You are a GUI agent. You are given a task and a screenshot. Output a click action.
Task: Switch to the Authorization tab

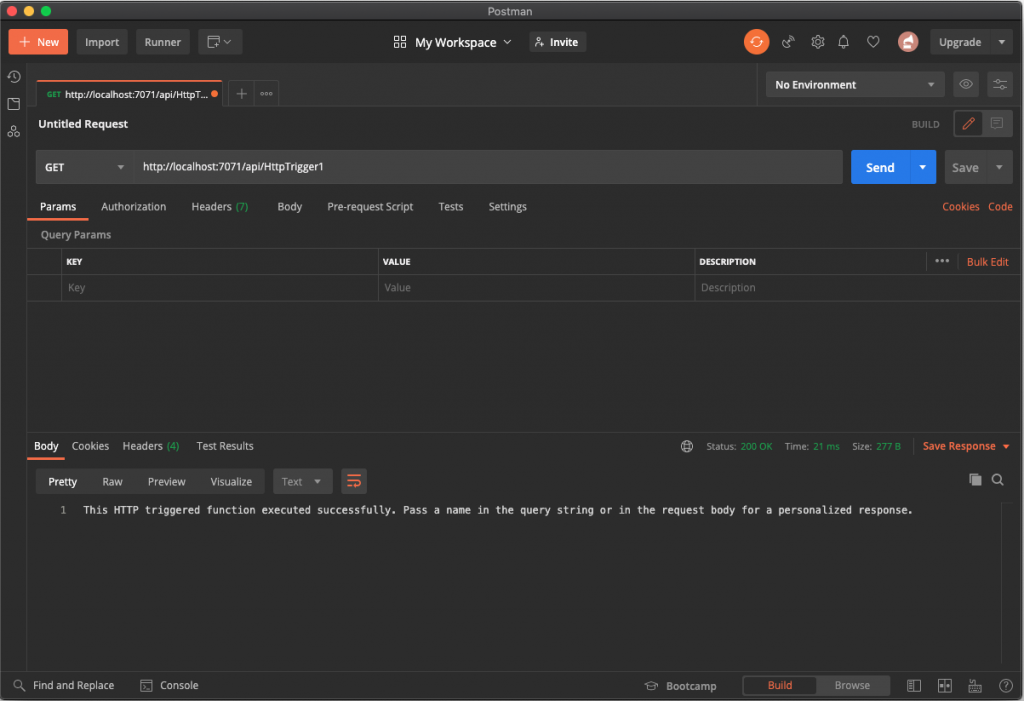133,206
